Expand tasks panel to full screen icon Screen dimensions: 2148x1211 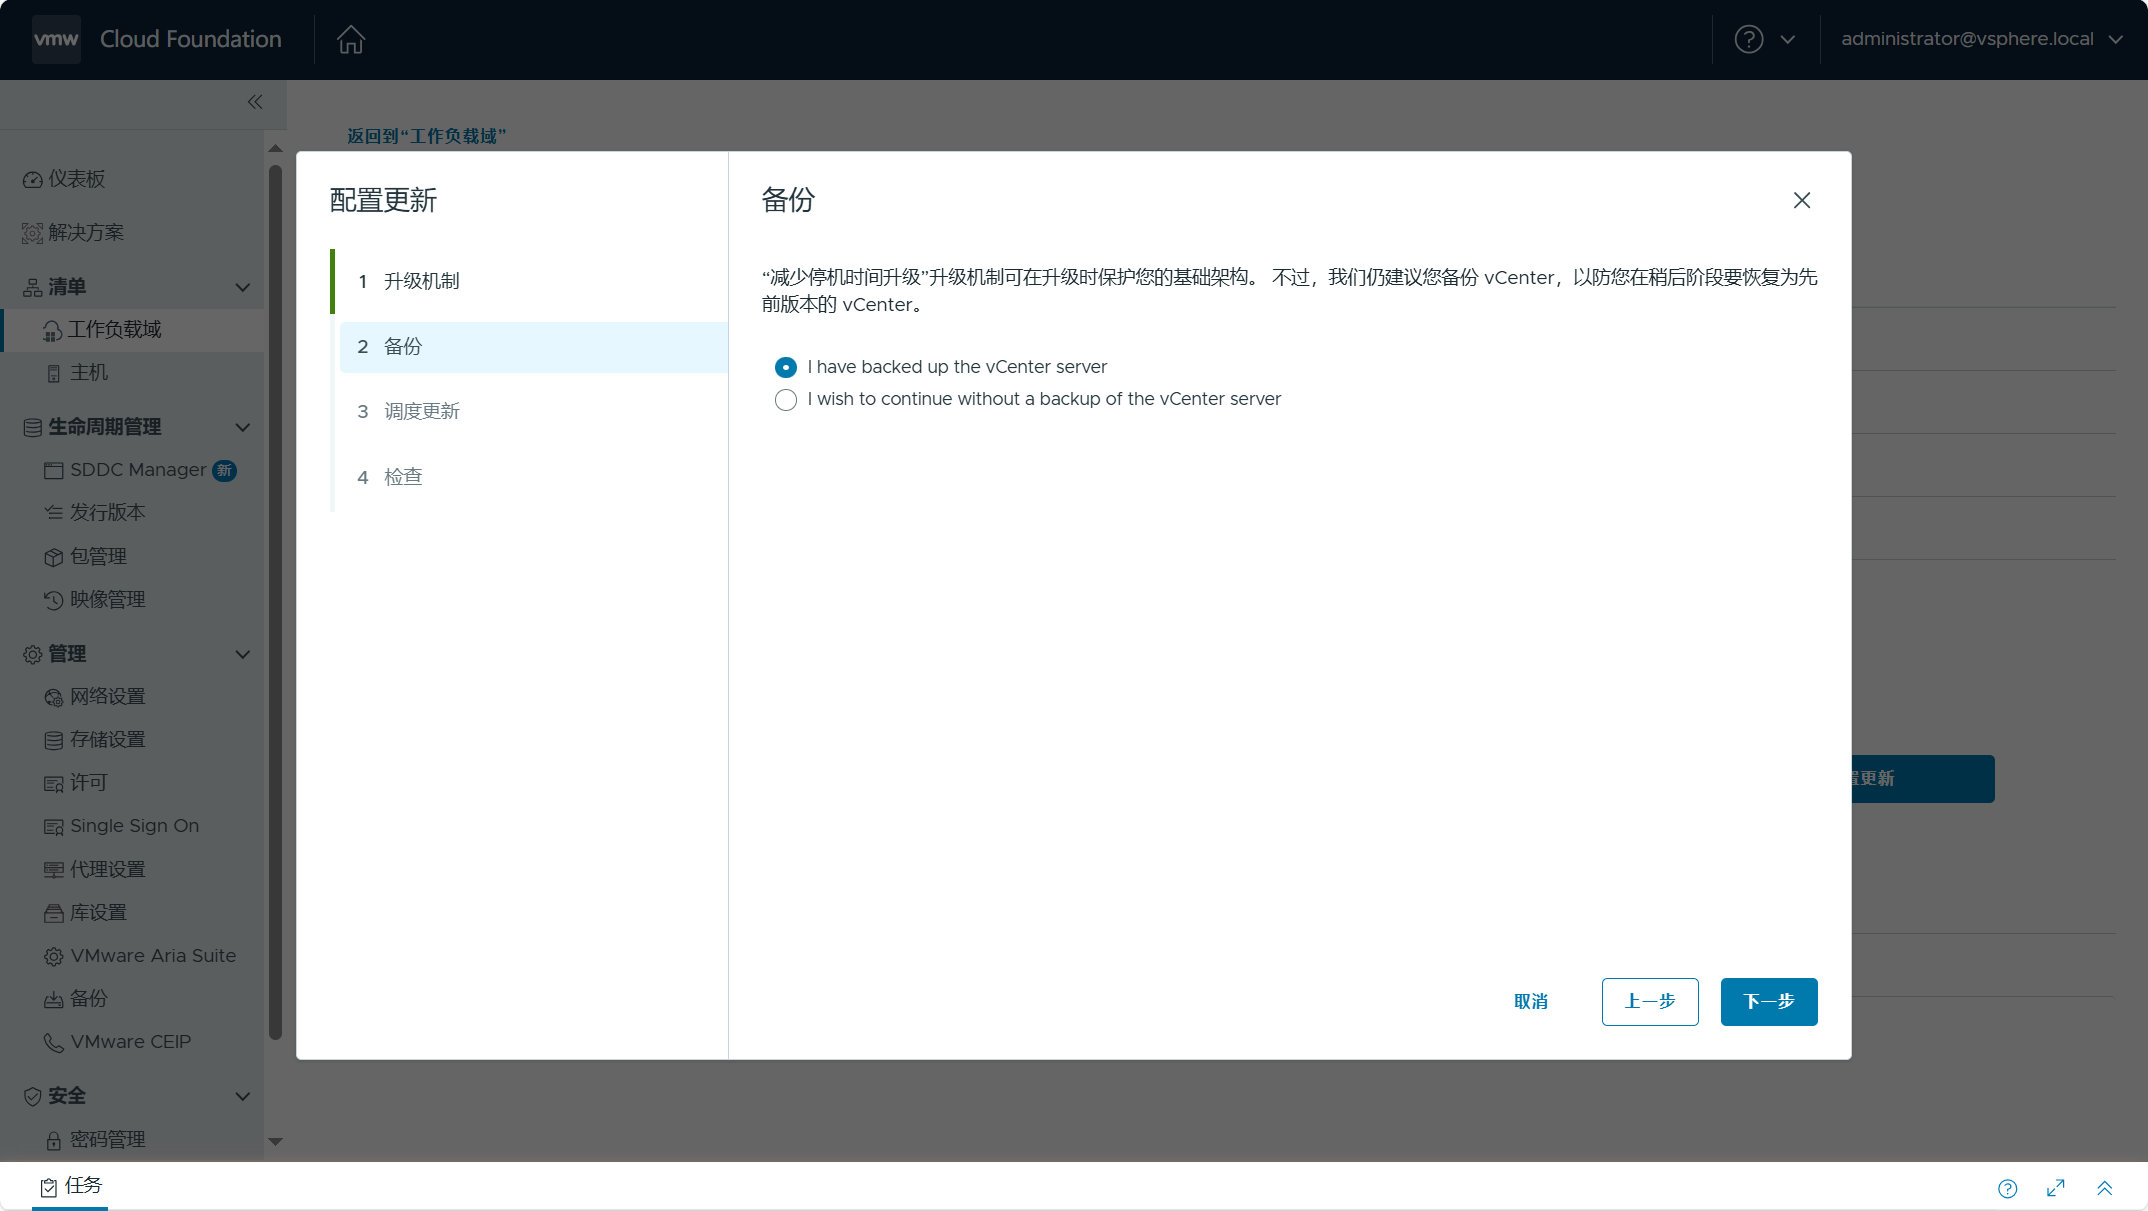click(2056, 1188)
